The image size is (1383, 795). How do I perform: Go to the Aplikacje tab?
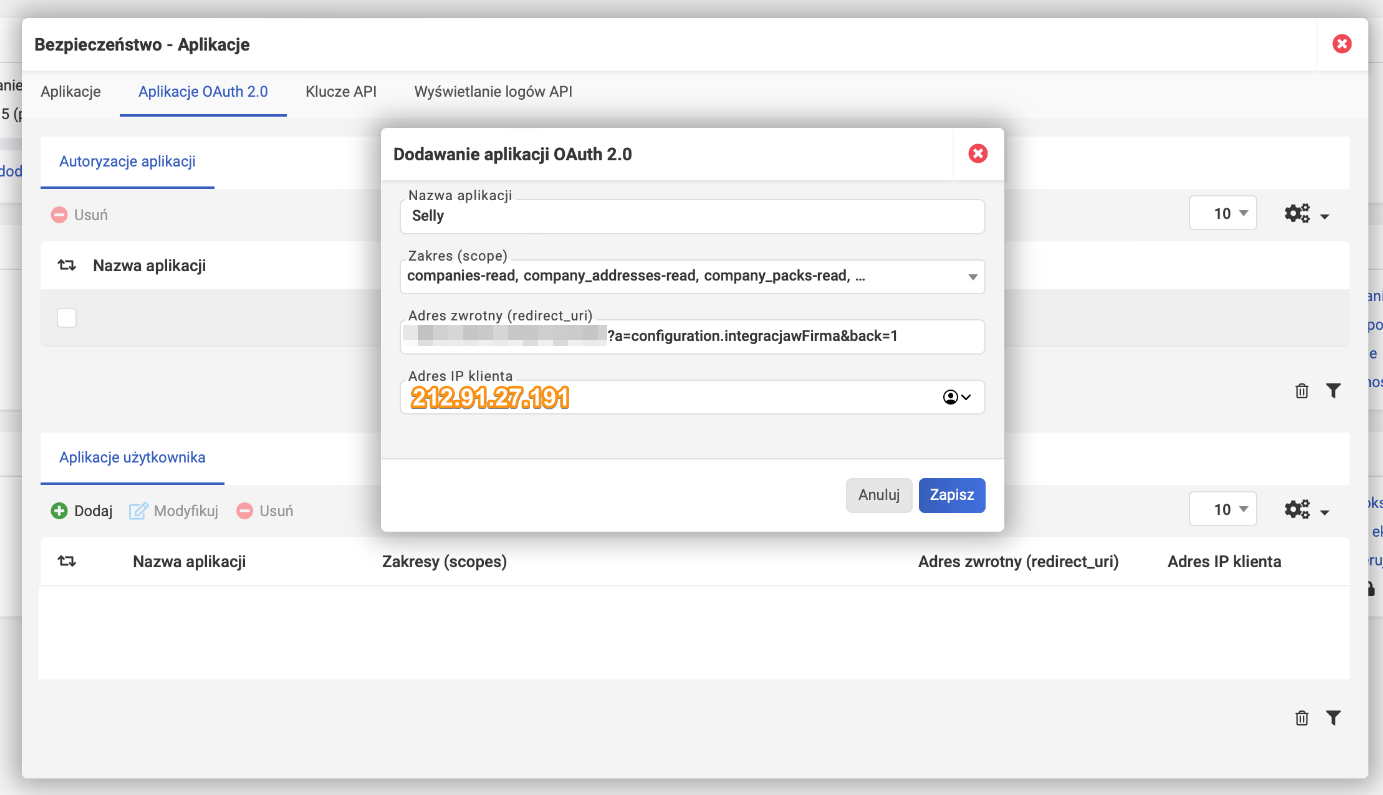71,92
